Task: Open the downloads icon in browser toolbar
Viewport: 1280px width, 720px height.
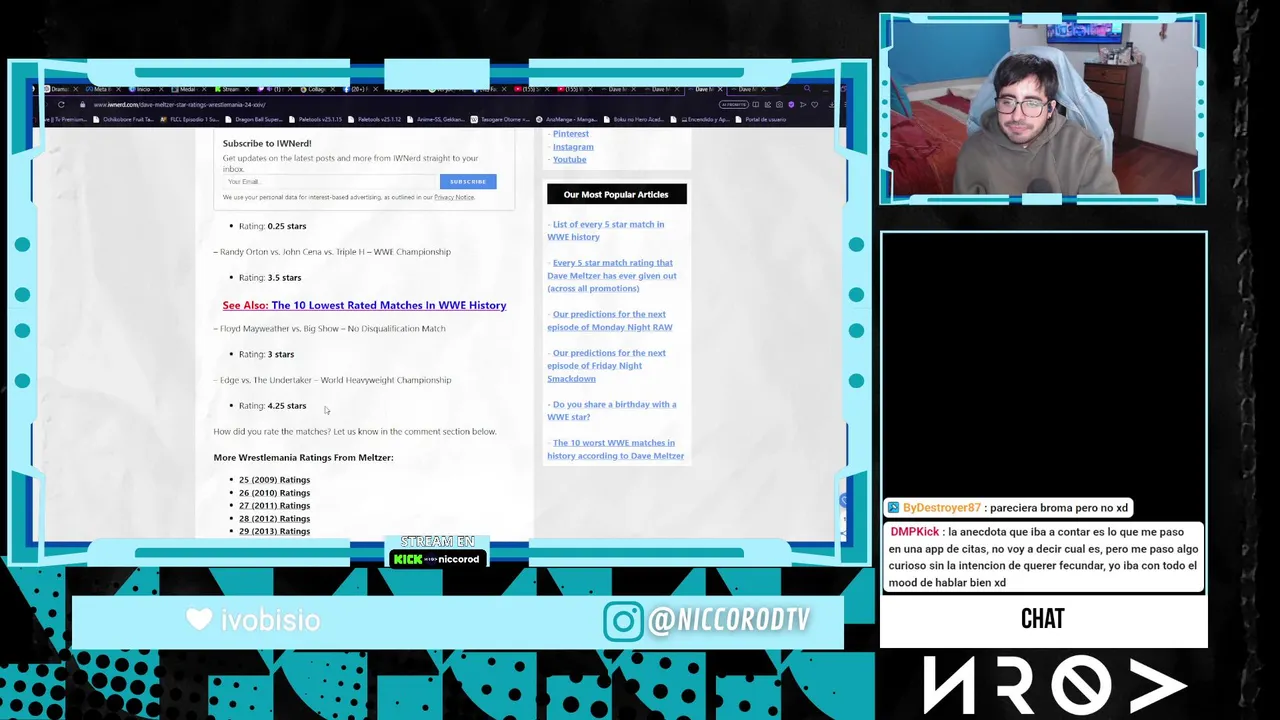Action: [832, 105]
